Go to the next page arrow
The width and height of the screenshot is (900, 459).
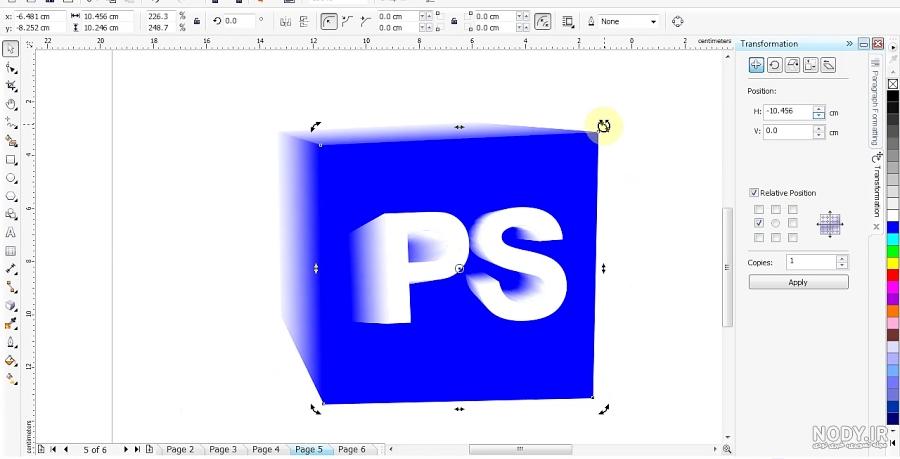126,449
